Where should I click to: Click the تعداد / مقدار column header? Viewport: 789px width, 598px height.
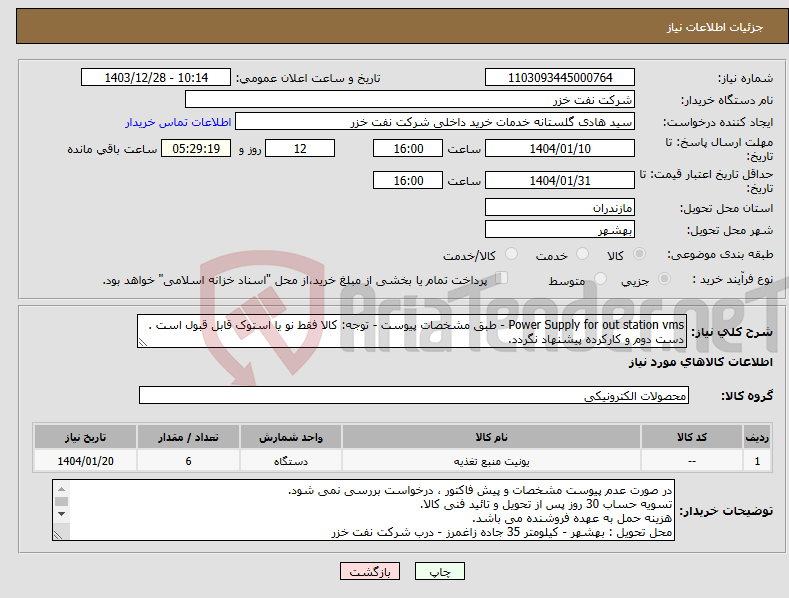[x=188, y=437]
